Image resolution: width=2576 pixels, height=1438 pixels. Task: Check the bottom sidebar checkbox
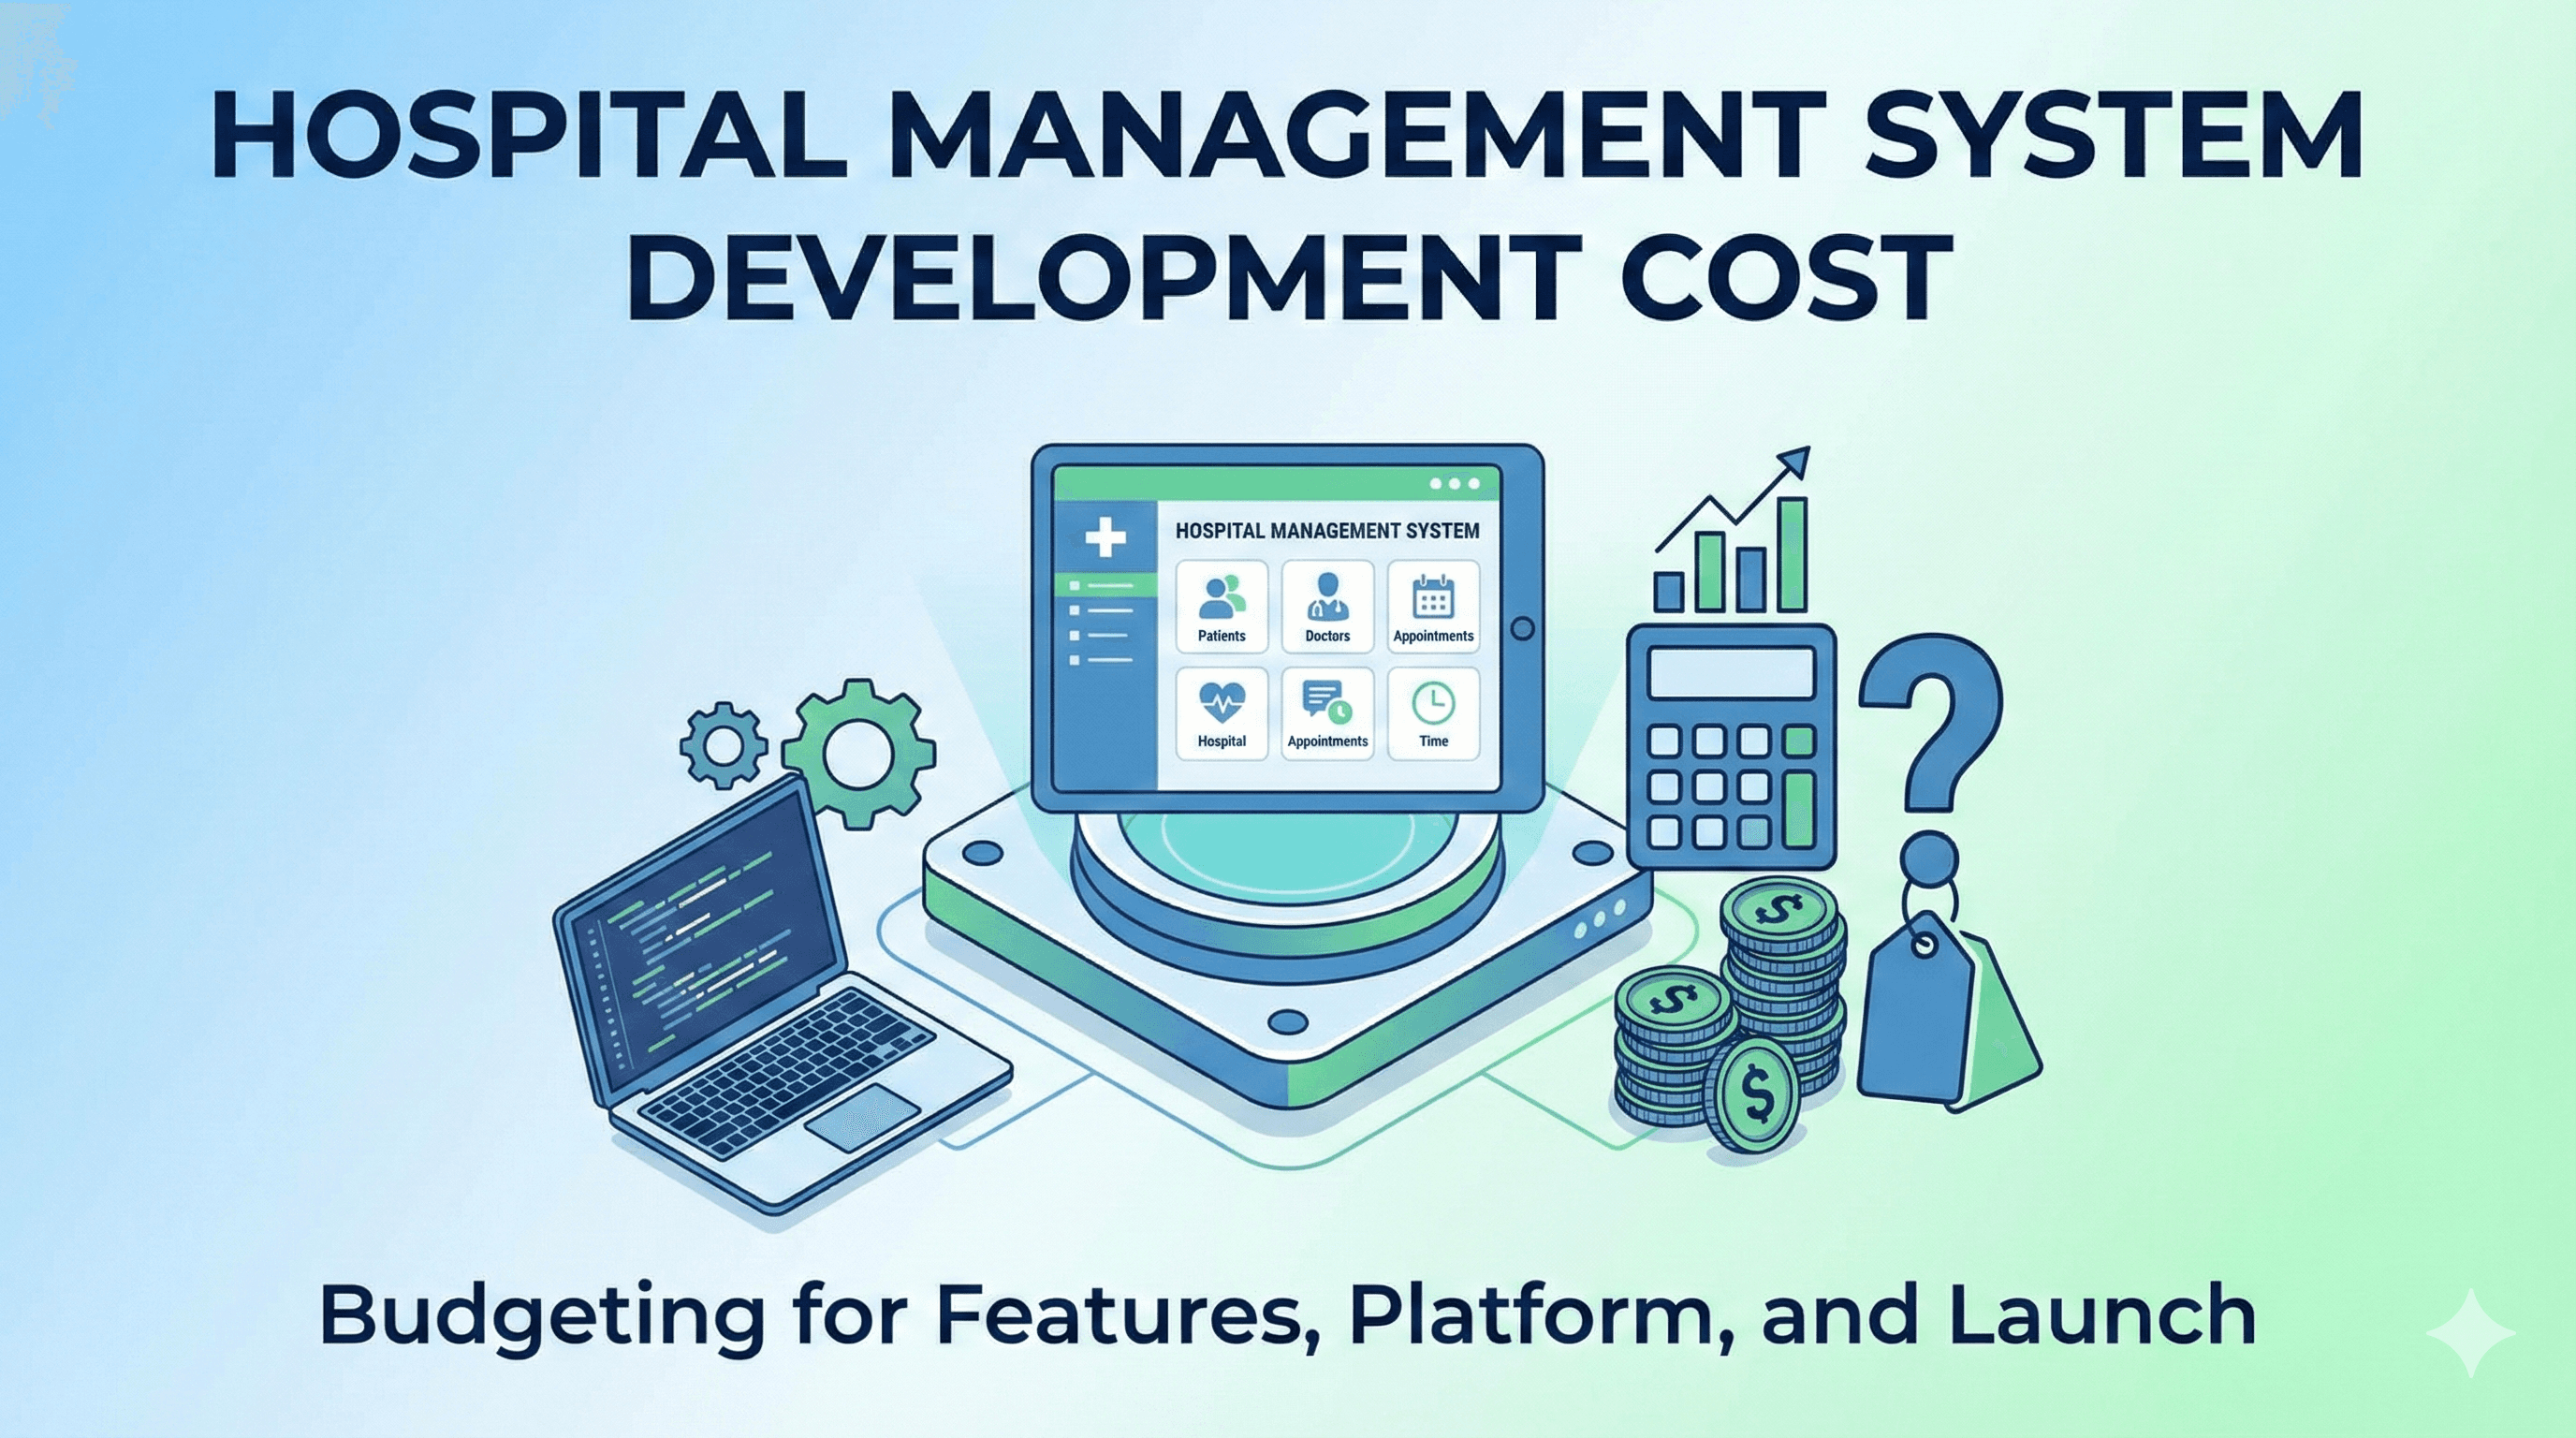pyautogui.click(x=1074, y=660)
